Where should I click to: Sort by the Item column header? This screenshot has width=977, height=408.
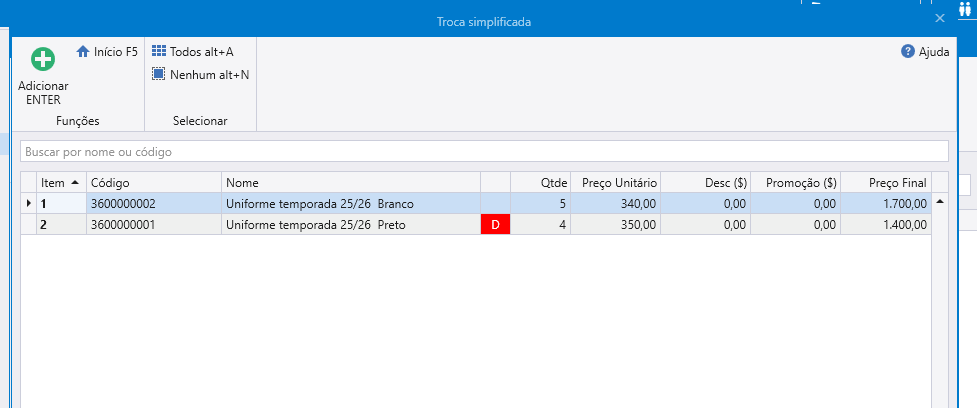tap(60, 183)
